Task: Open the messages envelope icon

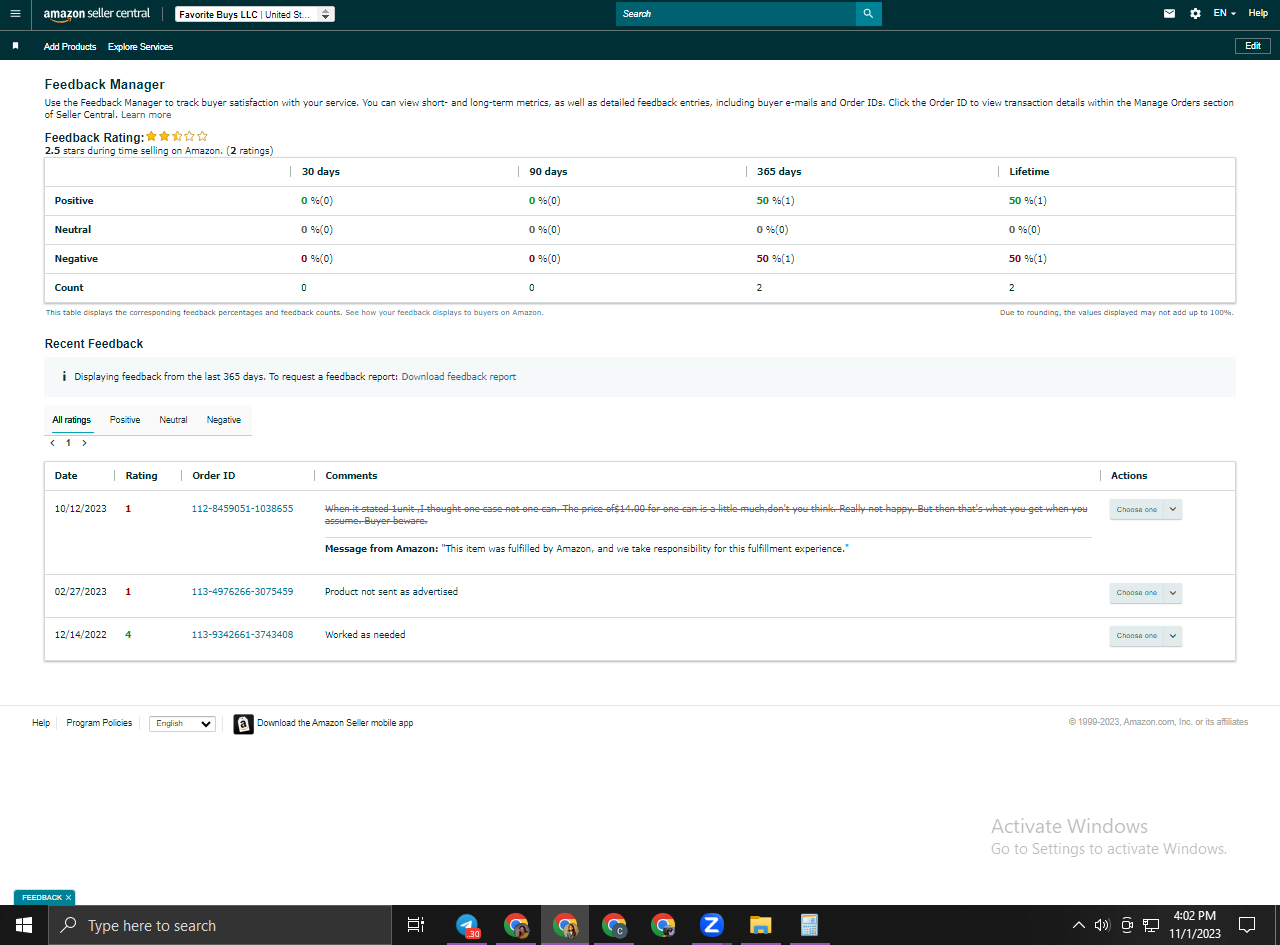Action: (x=1169, y=14)
